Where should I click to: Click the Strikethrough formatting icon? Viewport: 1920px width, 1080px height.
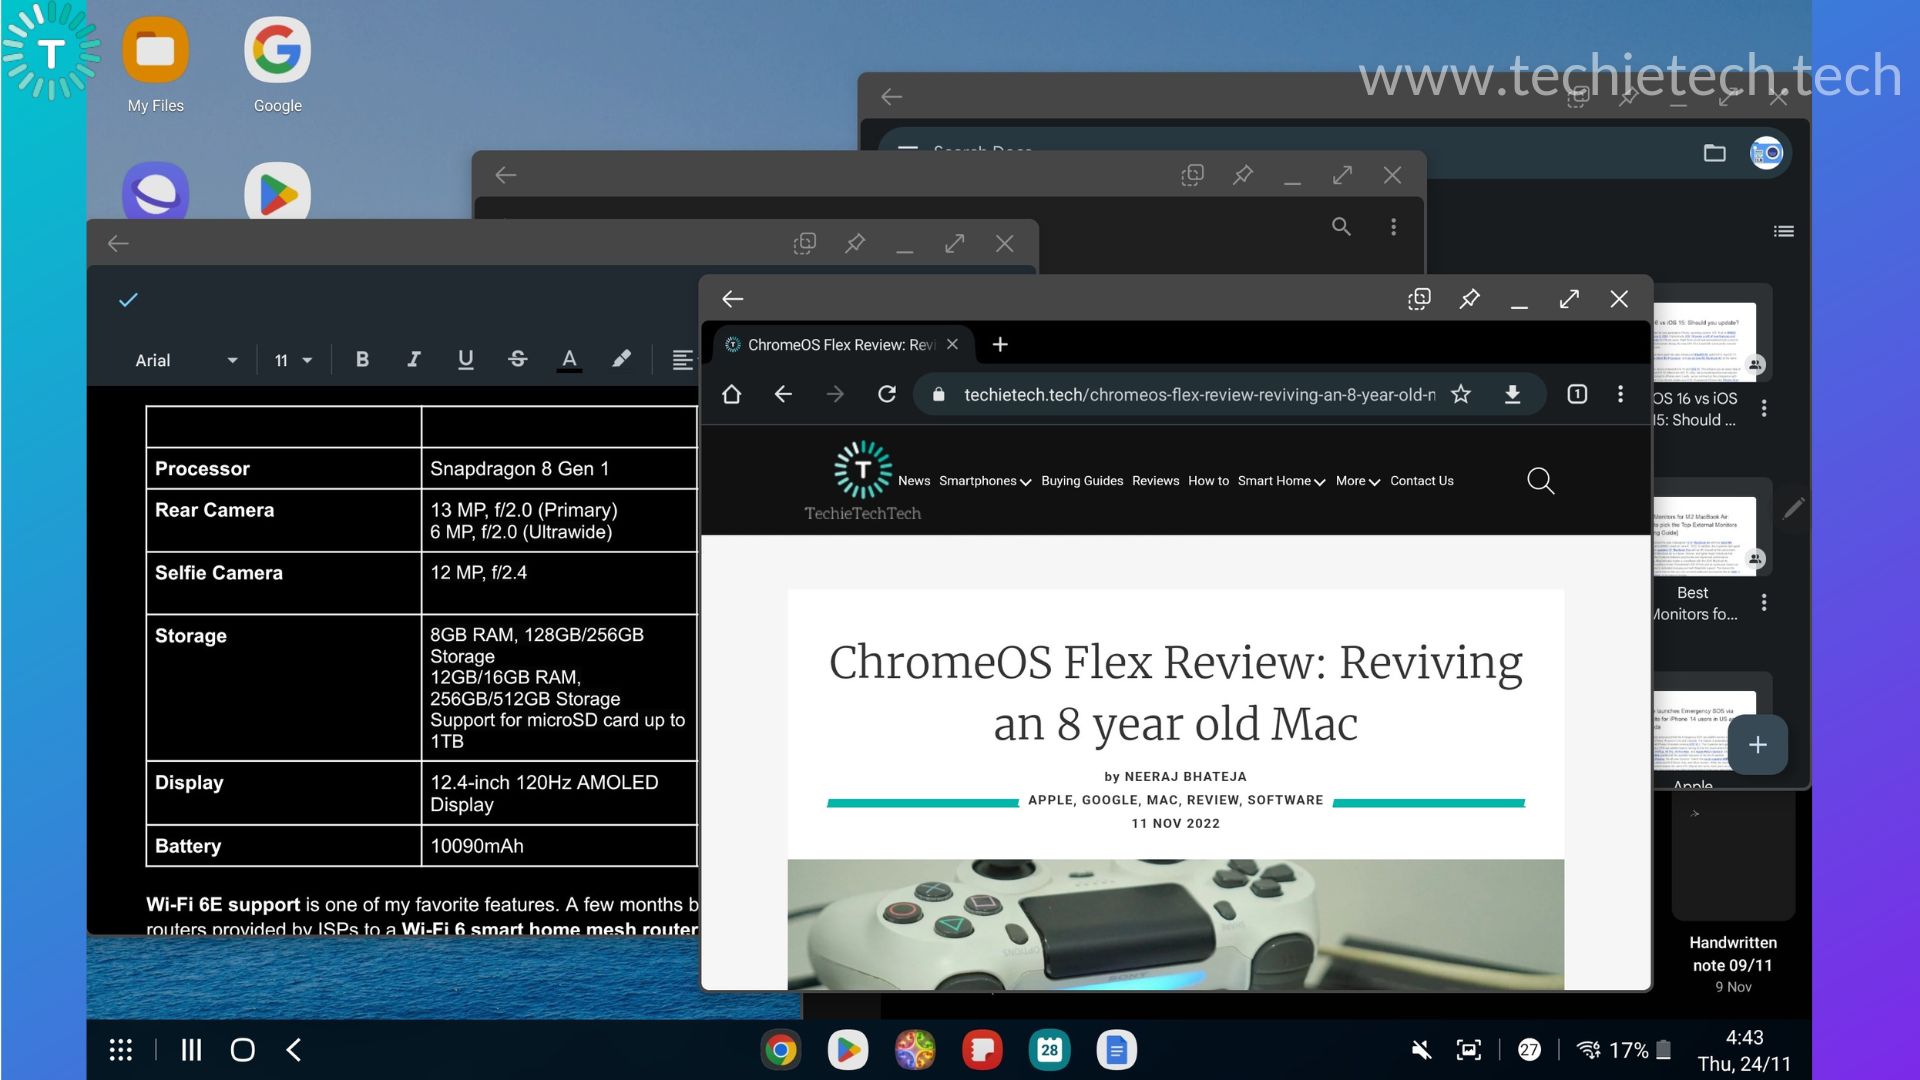coord(516,359)
